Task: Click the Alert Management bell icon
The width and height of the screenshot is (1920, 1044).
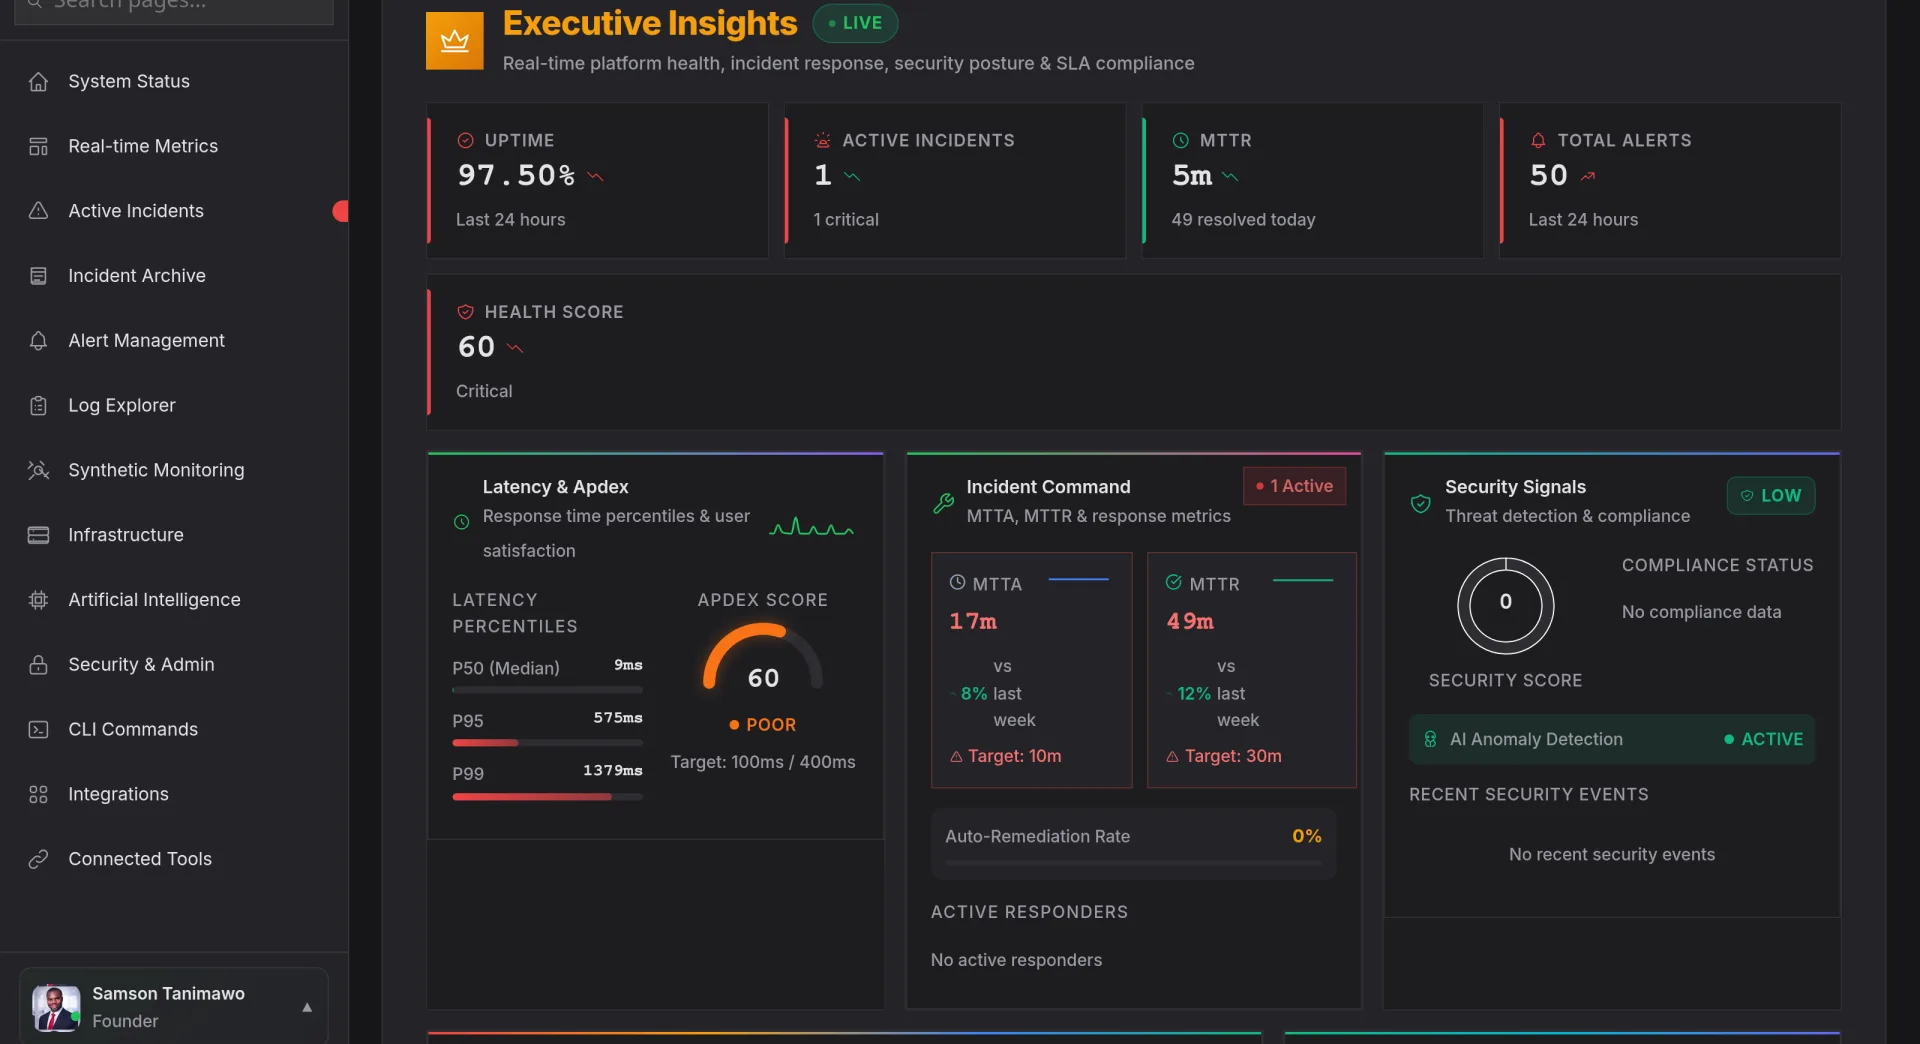Action: pyautogui.click(x=38, y=341)
